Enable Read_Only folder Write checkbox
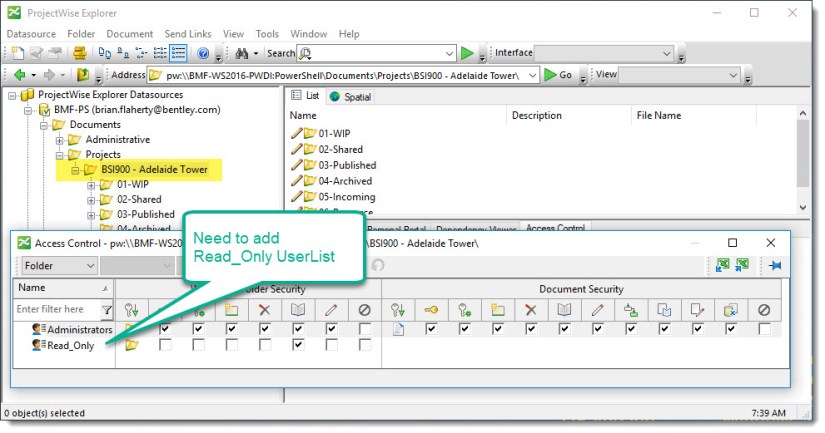The height and width of the screenshot is (433, 825). [331, 345]
